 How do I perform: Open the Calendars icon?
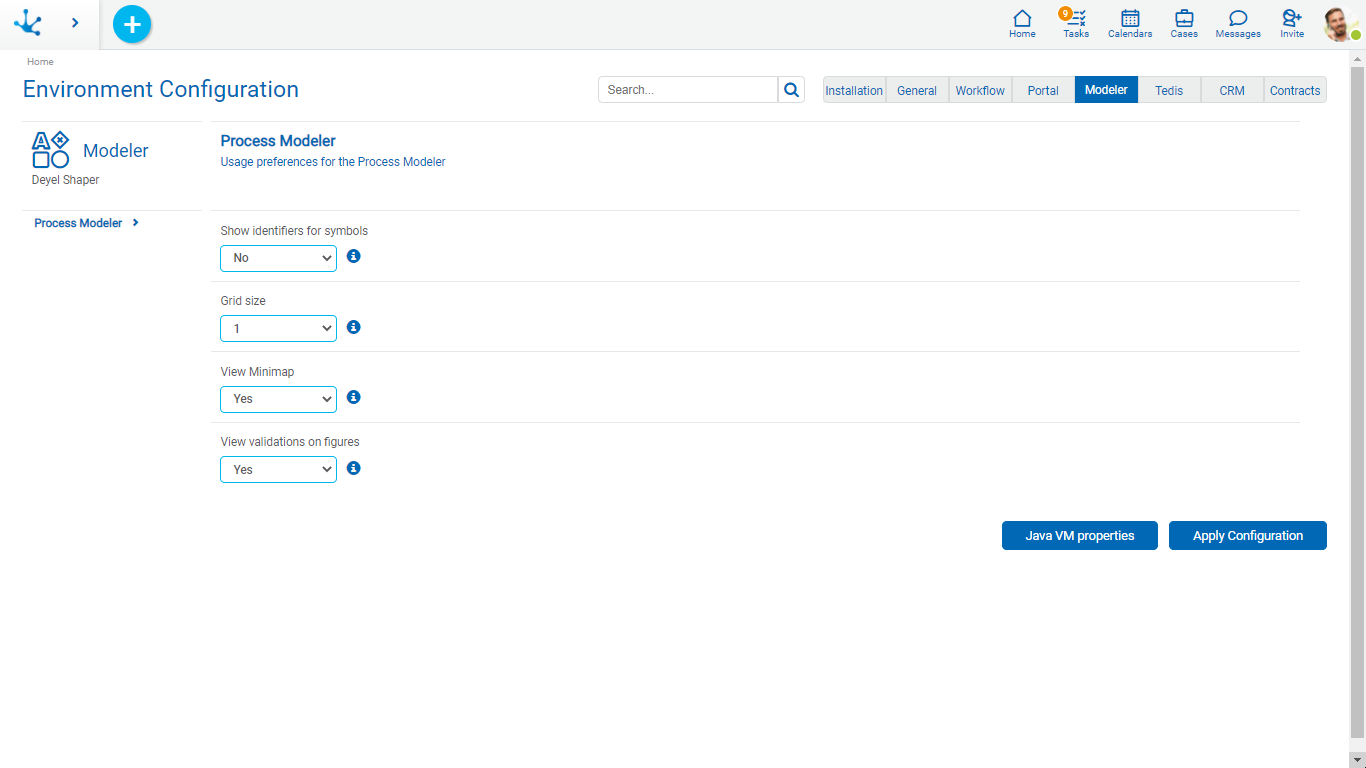pyautogui.click(x=1130, y=24)
